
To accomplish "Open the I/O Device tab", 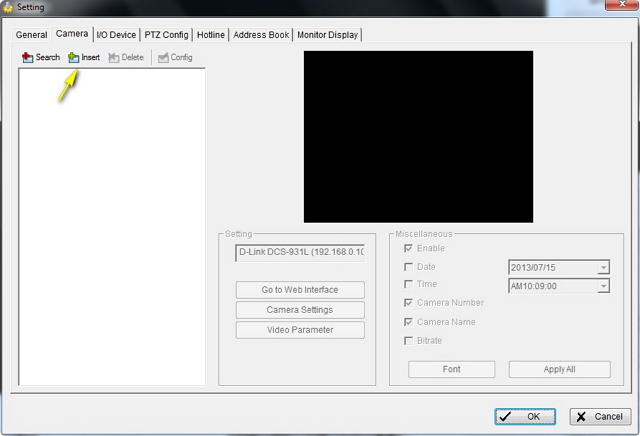I will (116, 35).
